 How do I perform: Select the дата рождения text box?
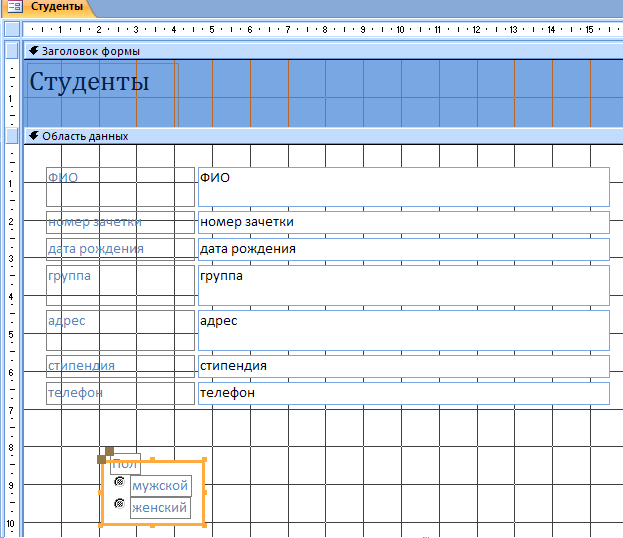coord(404,250)
